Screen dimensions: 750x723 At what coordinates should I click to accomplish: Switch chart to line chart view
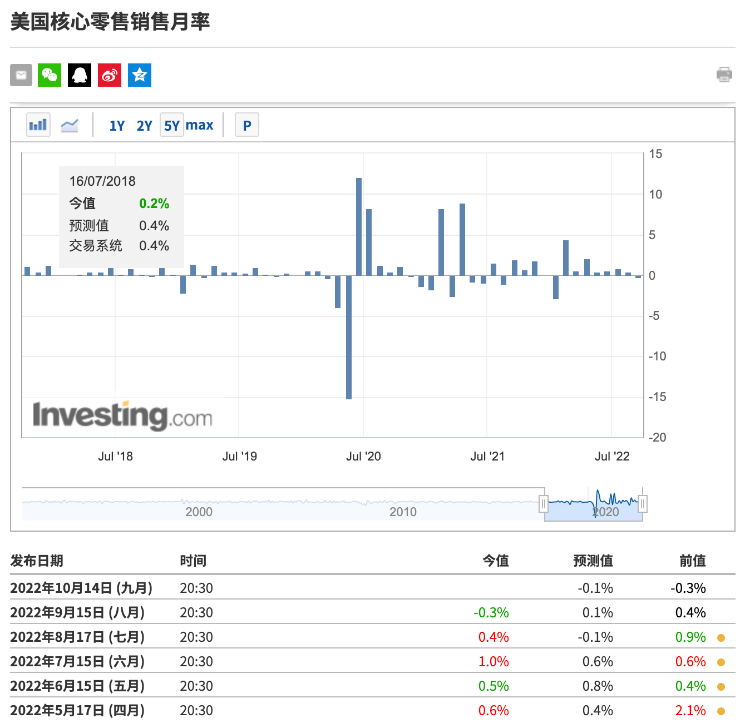coord(70,125)
